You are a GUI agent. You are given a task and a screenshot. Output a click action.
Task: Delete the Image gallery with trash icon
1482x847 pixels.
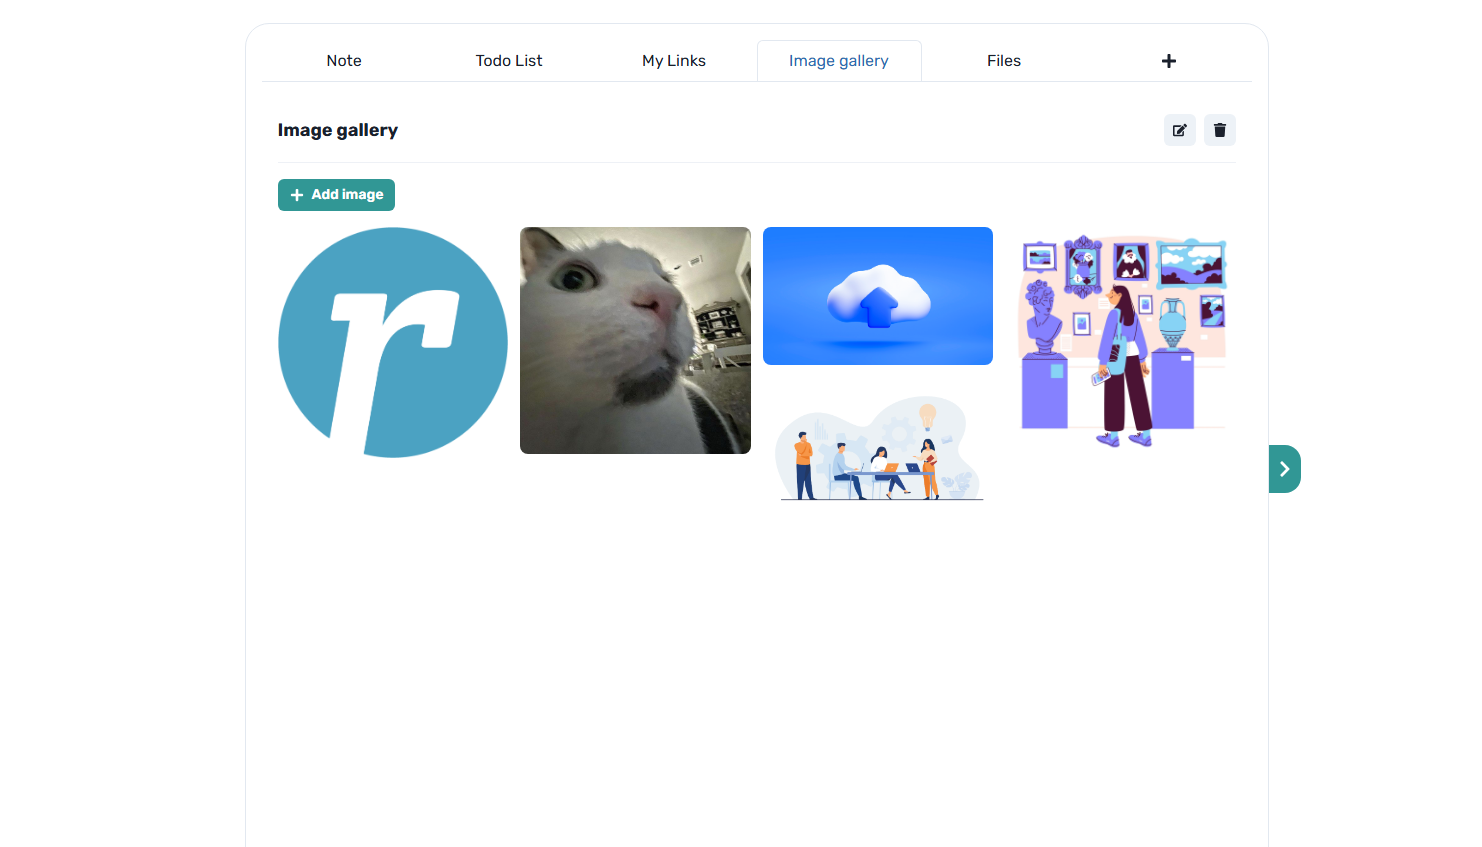click(x=1220, y=130)
